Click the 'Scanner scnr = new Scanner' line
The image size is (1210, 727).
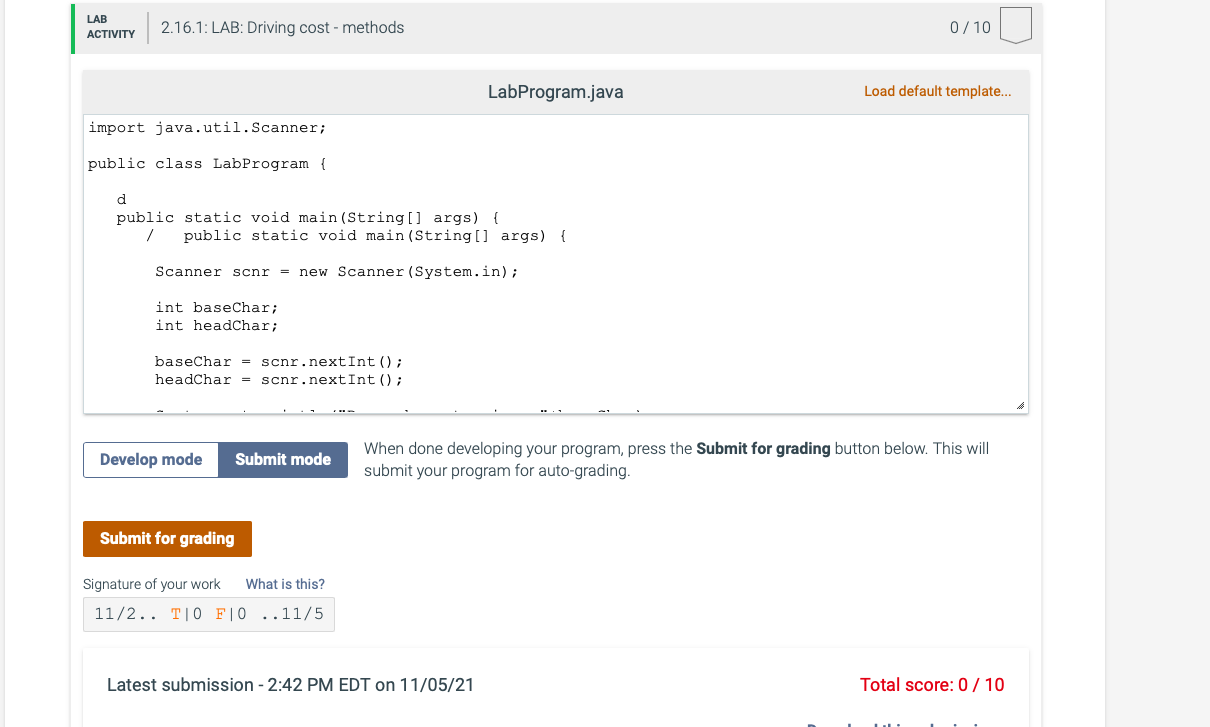(x=337, y=272)
